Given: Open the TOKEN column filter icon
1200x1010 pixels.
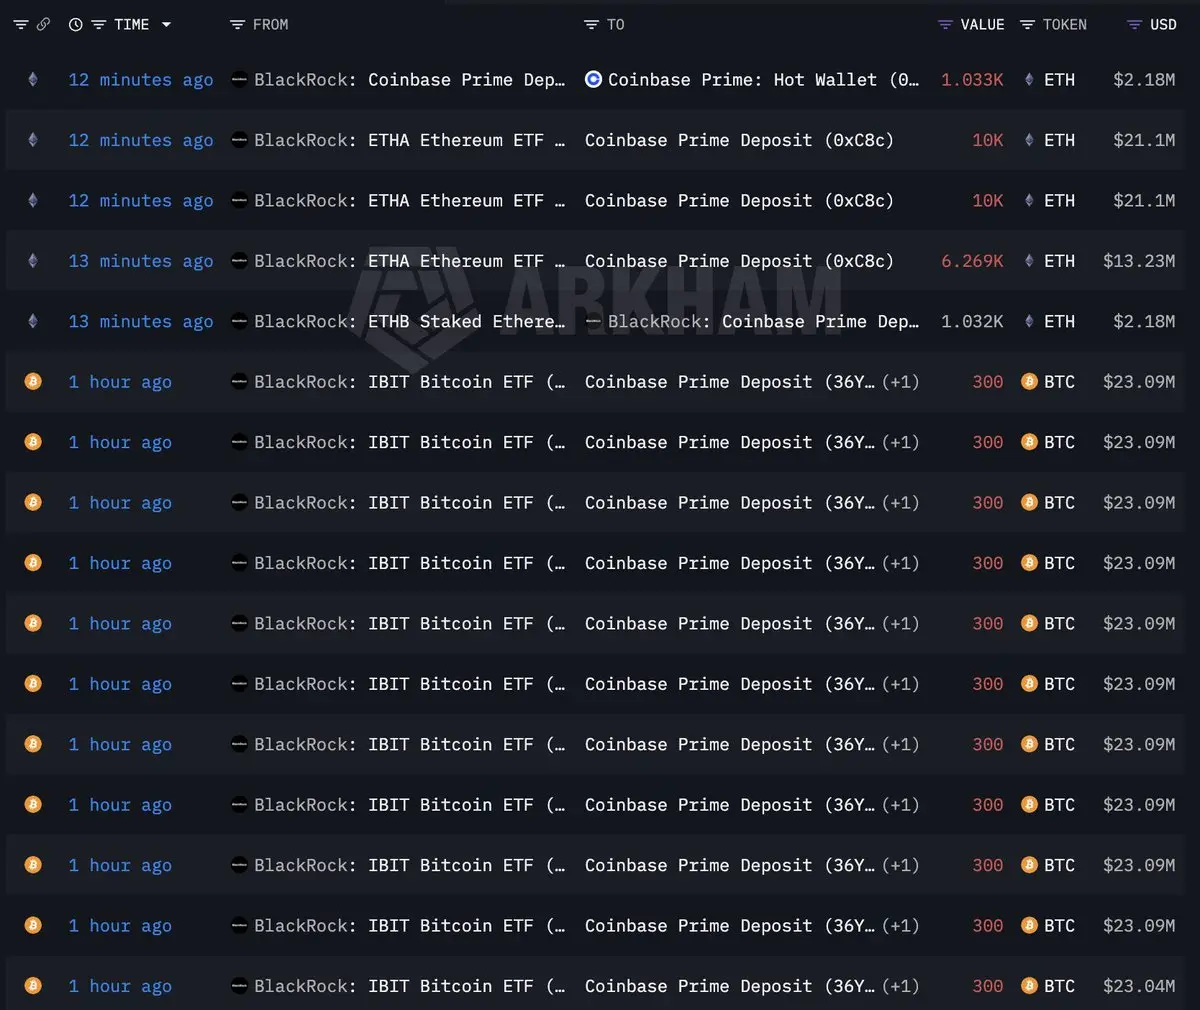Looking at the screenshot, I should click(1027, 25).
